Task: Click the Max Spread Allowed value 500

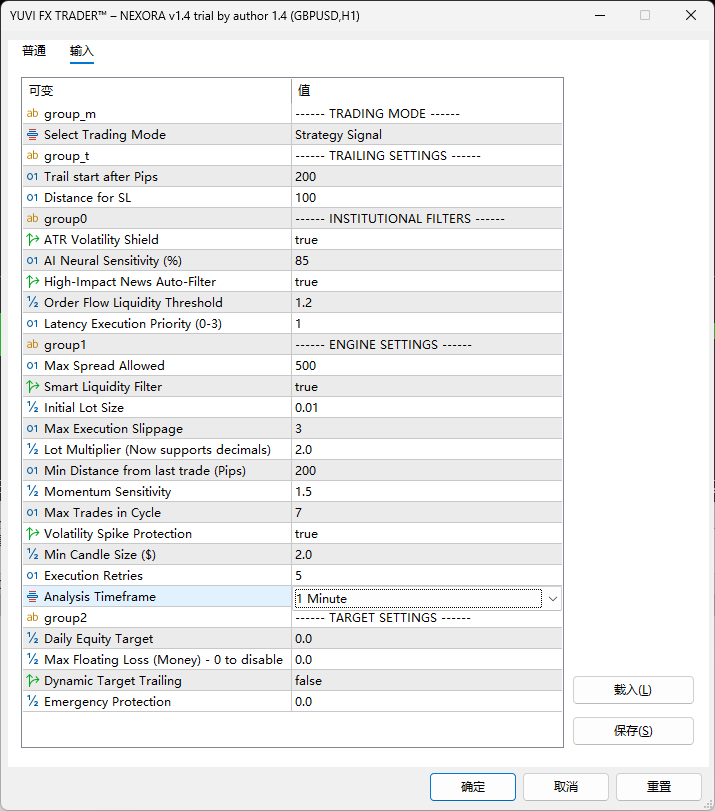Action: click(x=306, y=366)
